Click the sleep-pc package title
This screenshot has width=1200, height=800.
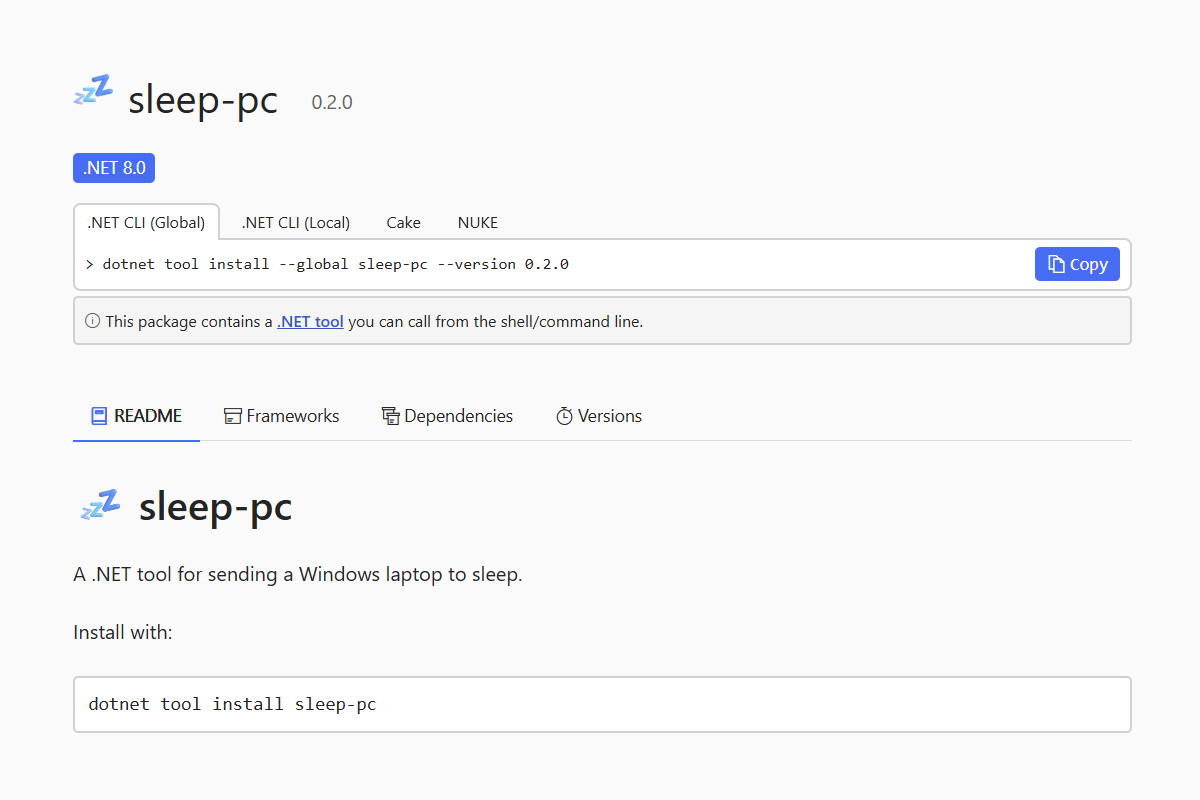(x=203, y=101)
